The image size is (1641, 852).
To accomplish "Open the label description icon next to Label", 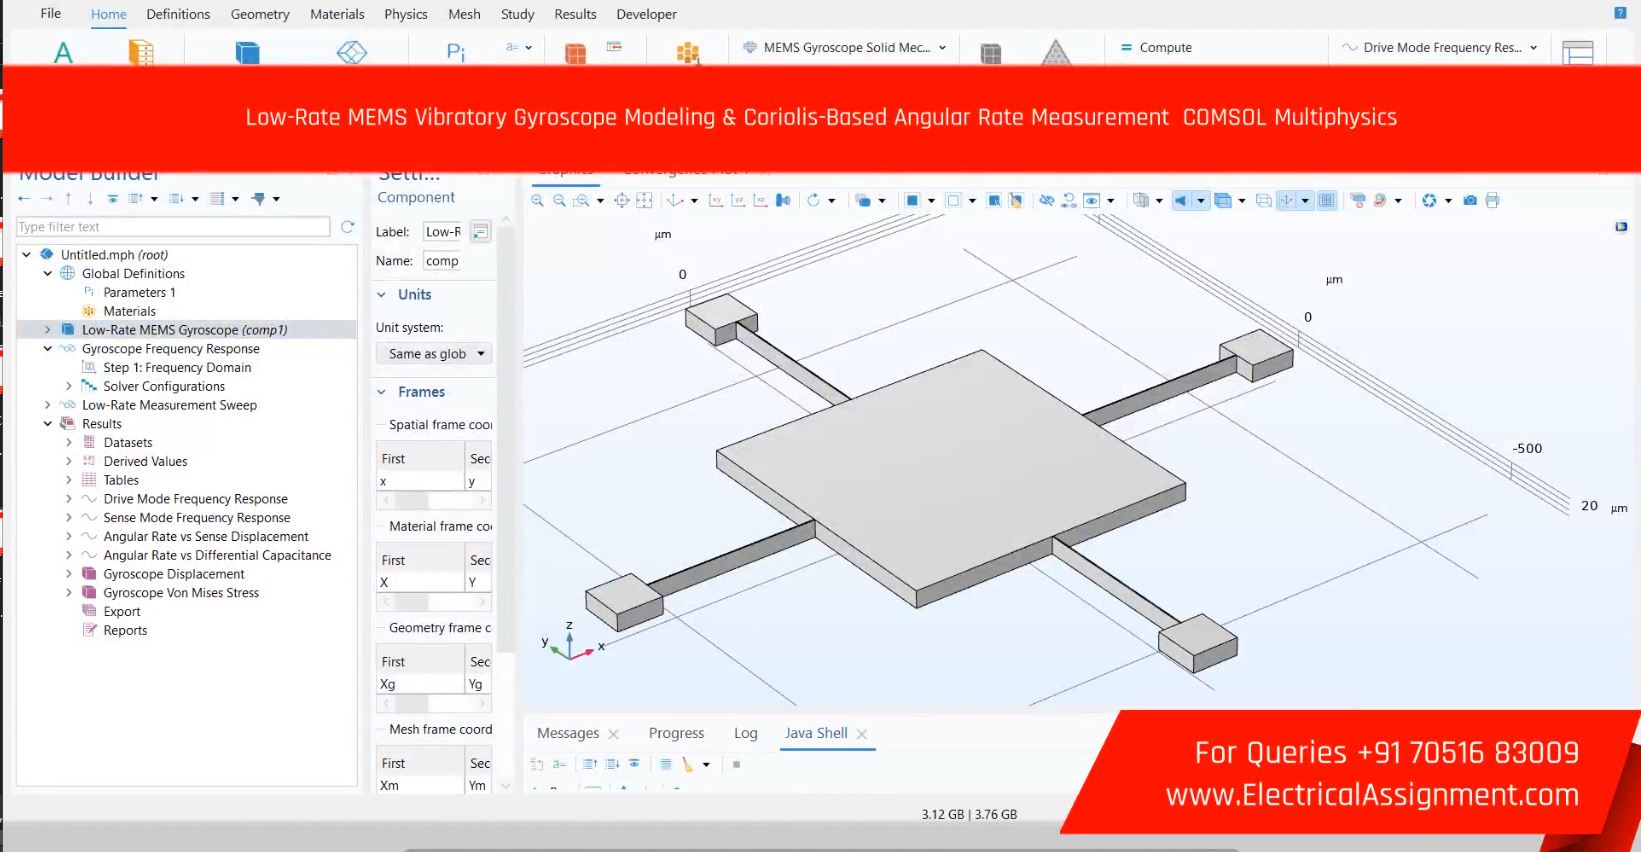I will [481, 232].
